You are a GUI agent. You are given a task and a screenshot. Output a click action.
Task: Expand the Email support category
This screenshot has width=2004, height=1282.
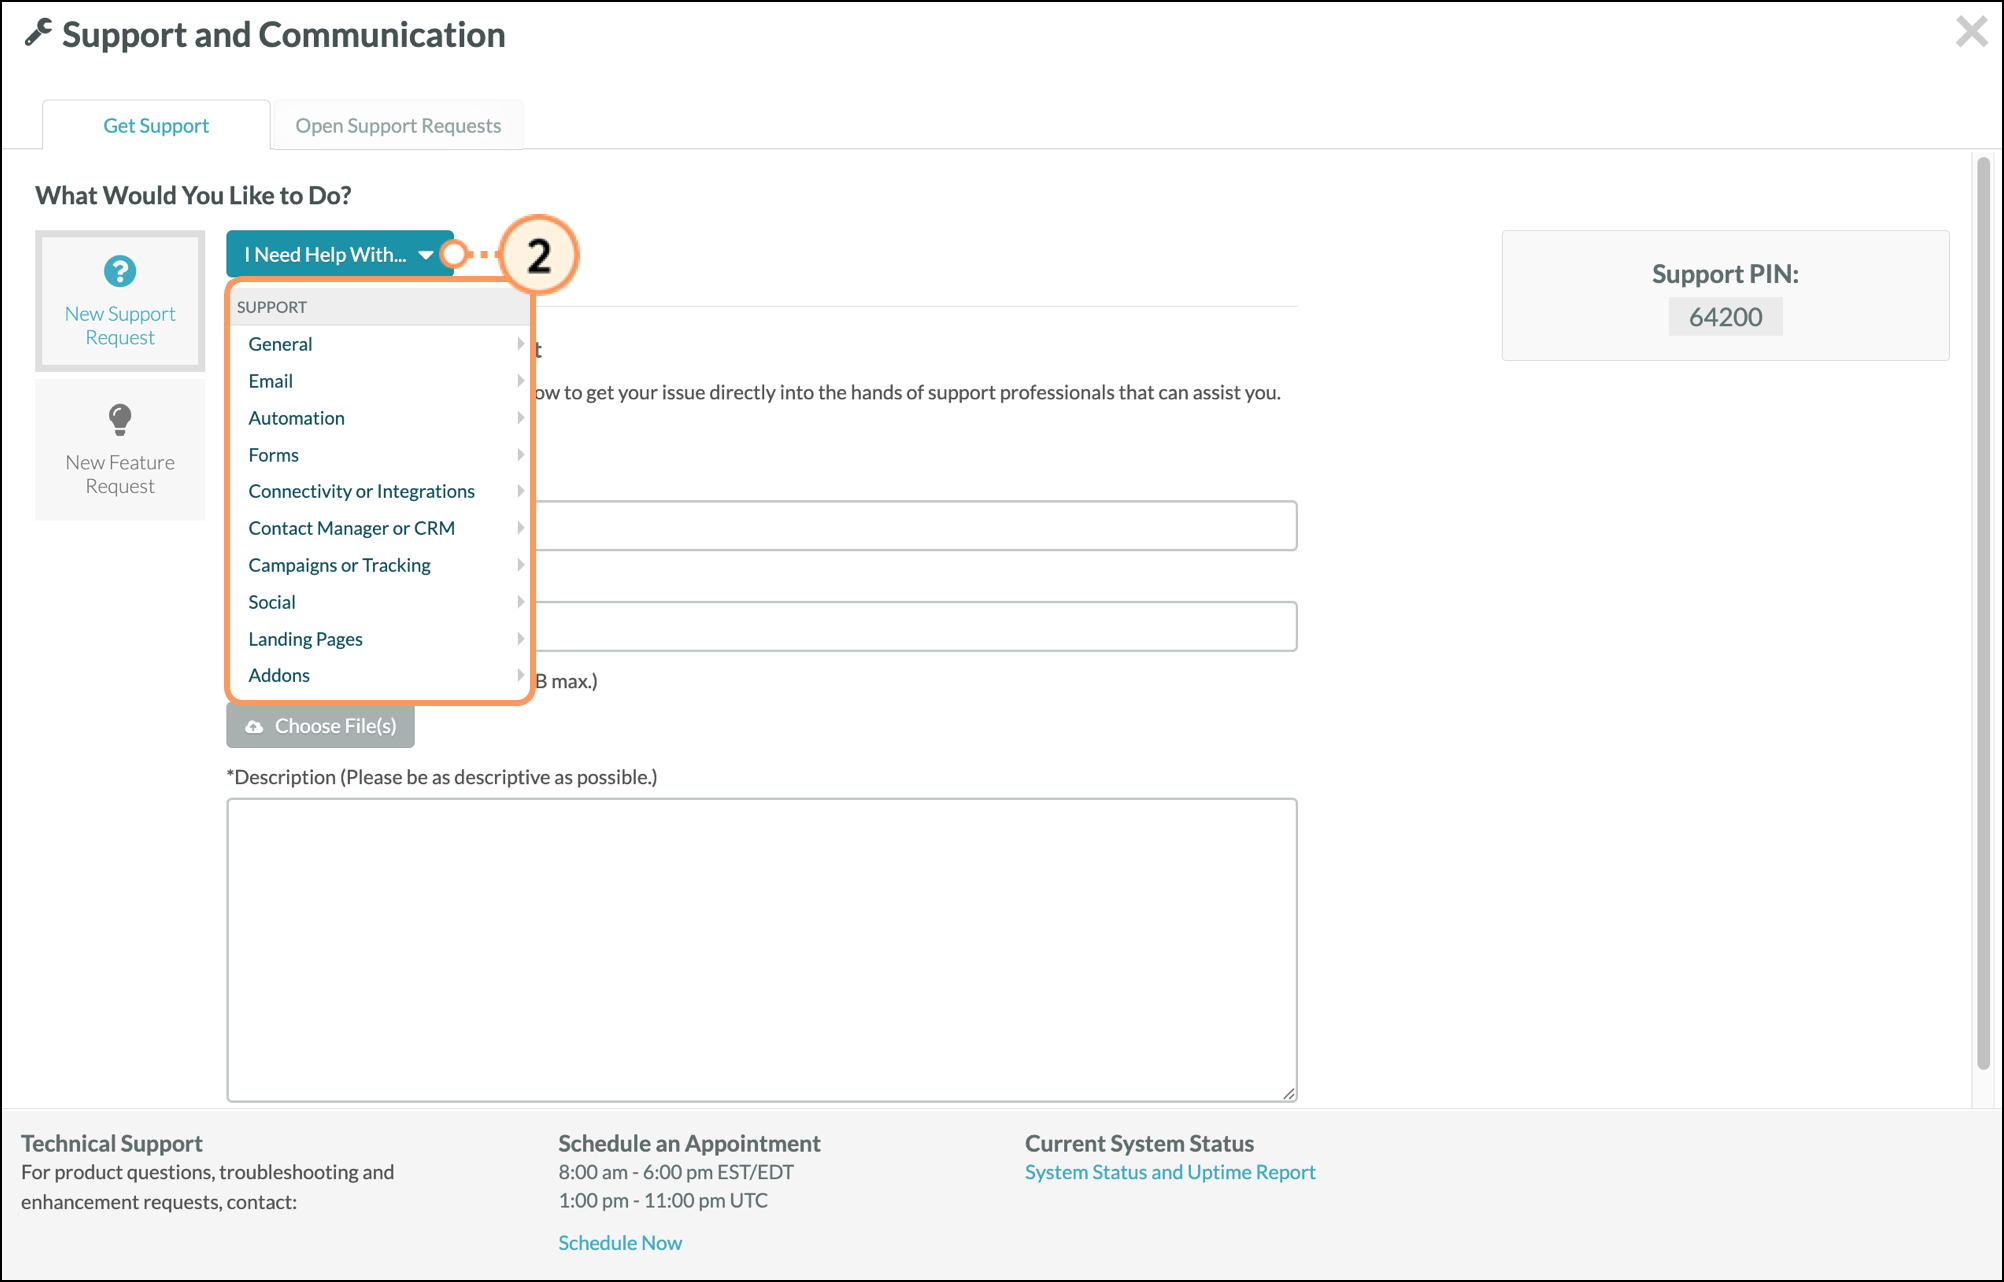(x=380, y=381)
